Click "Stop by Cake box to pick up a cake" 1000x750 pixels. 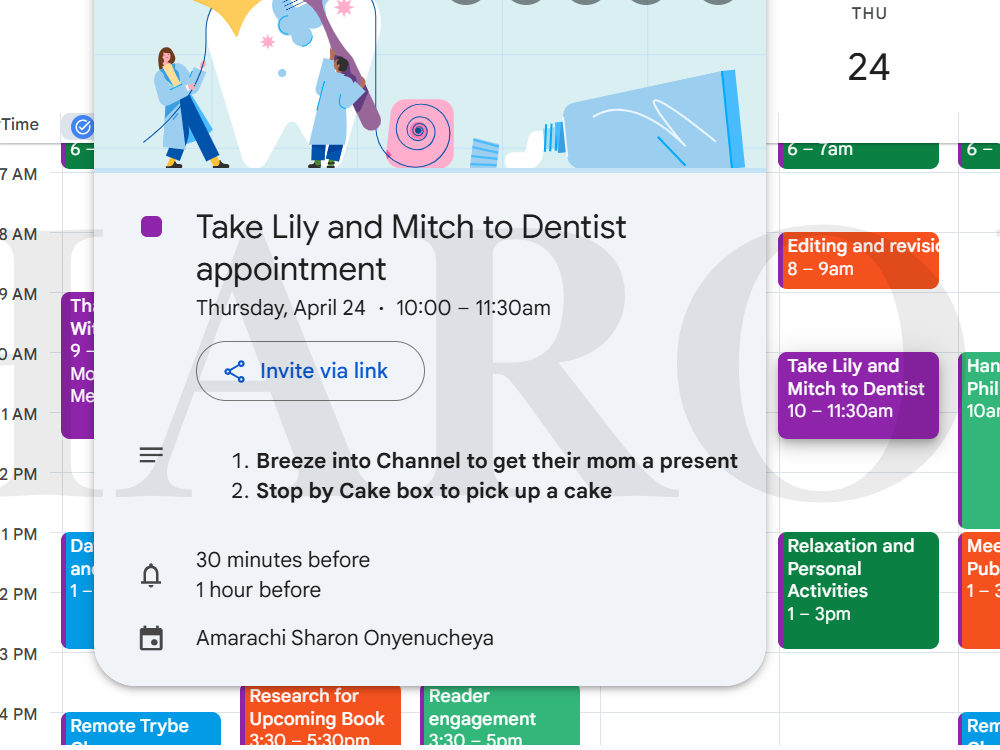pos(434,491)
